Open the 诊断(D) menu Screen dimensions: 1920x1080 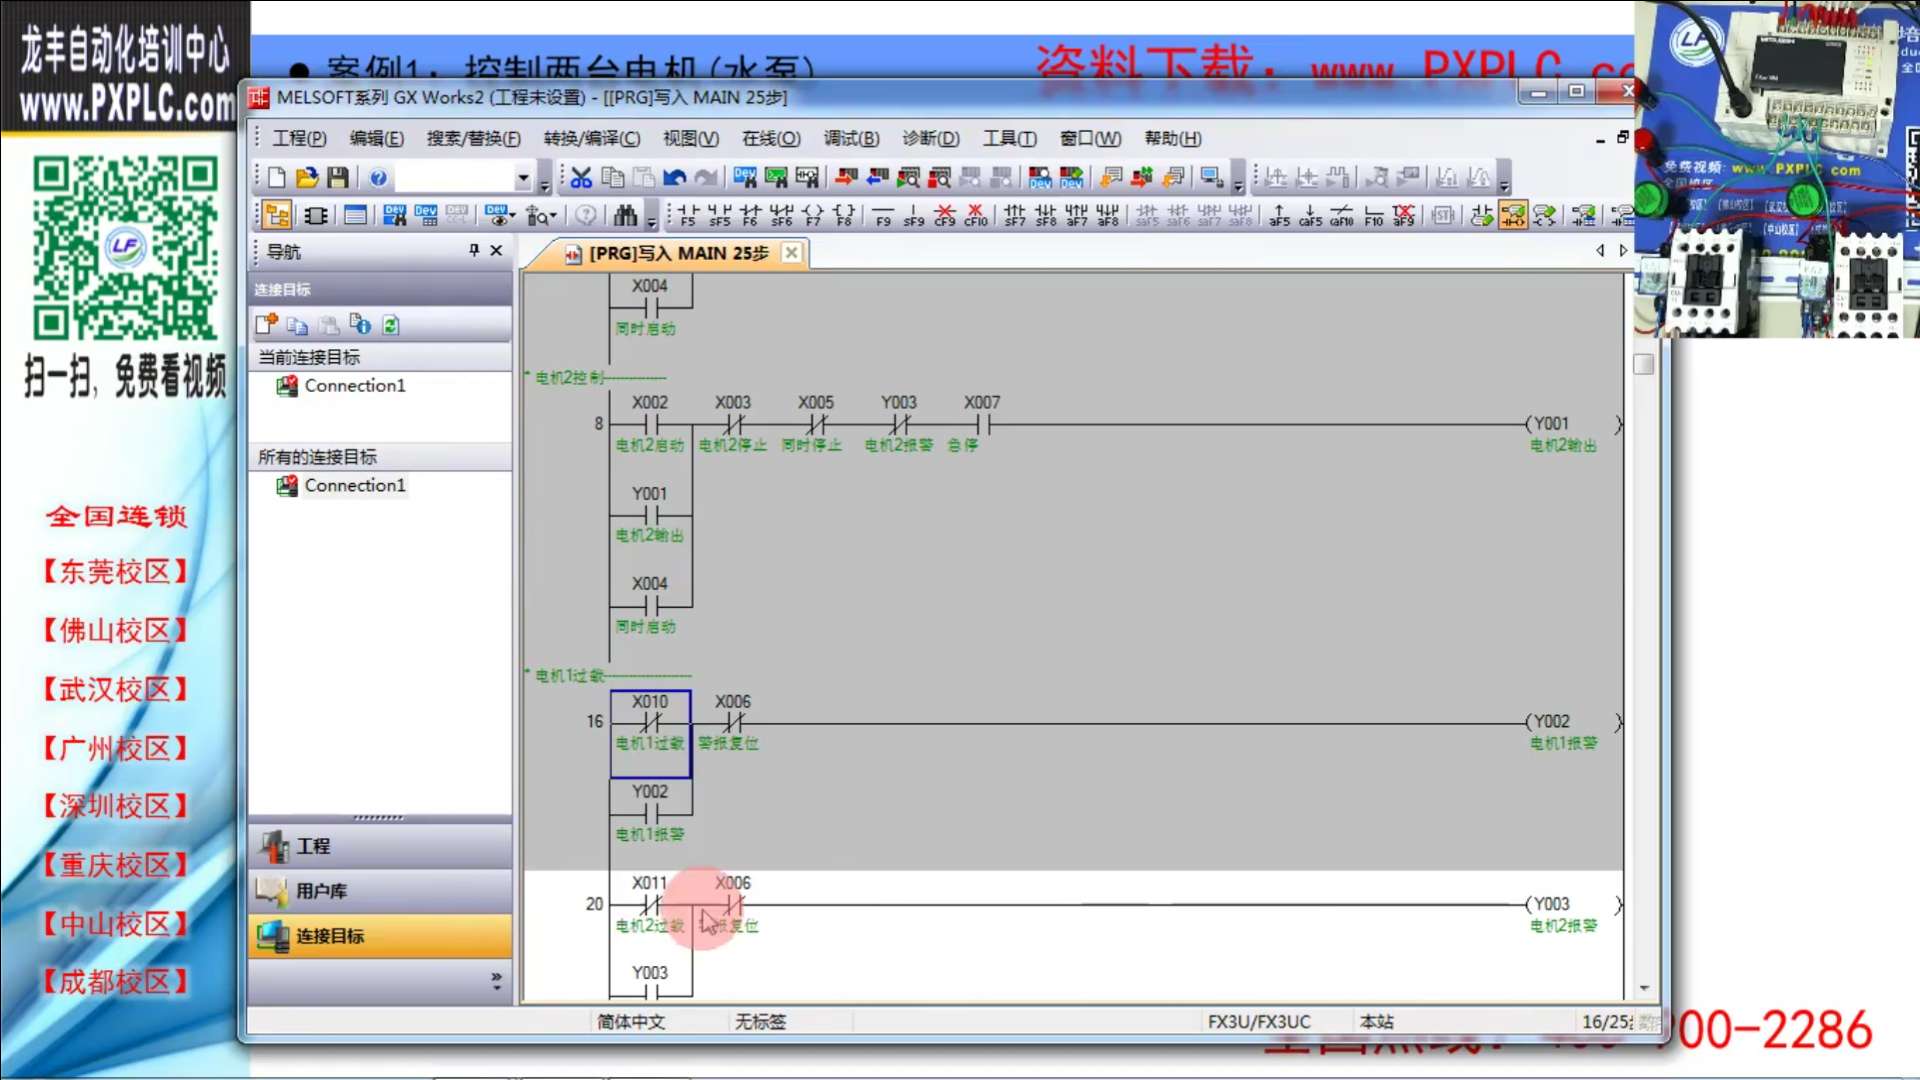(930, 139)
